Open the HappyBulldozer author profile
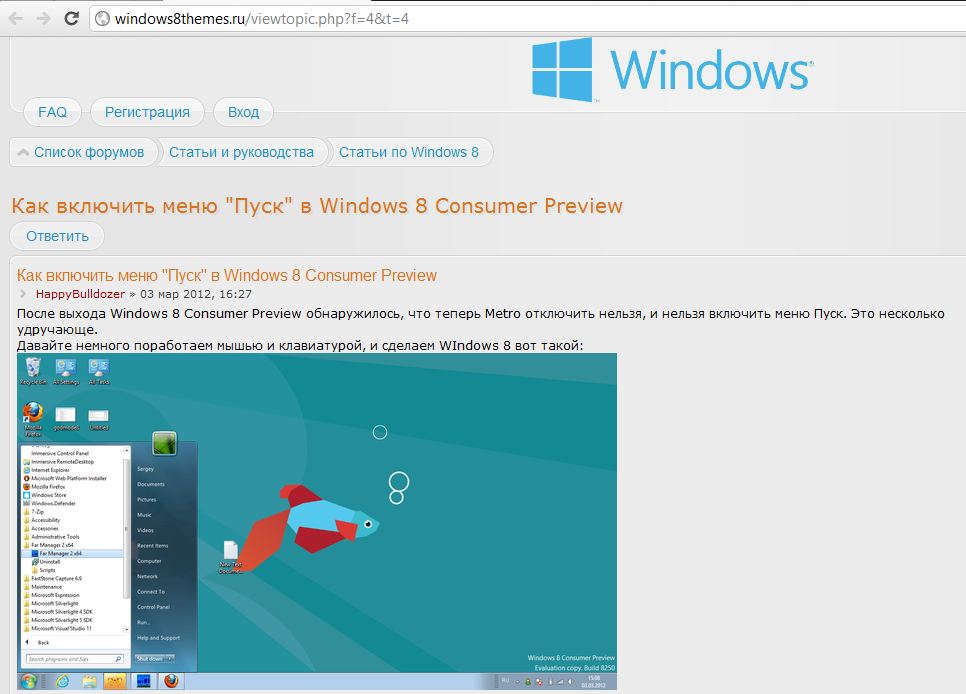This screenshot has width=966, height=694. coord(80,294)
